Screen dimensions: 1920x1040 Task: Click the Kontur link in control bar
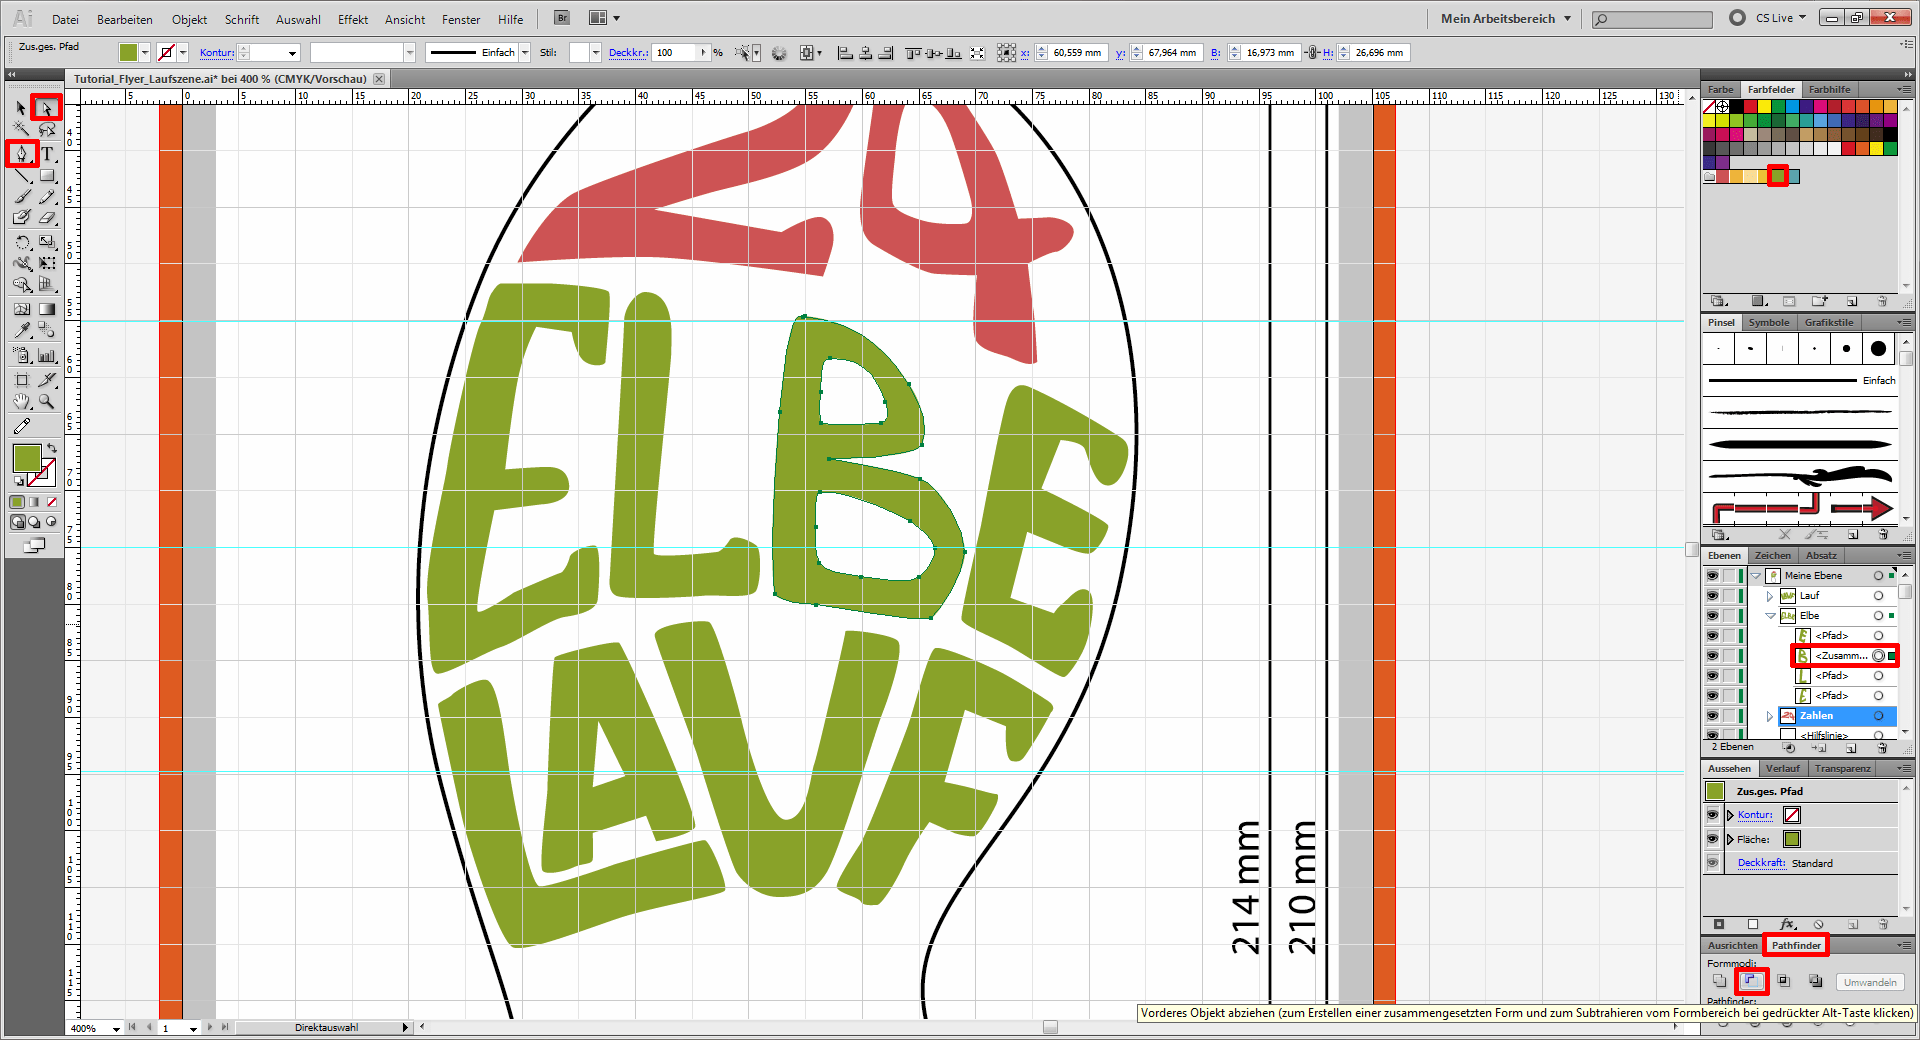coord(216,53)
